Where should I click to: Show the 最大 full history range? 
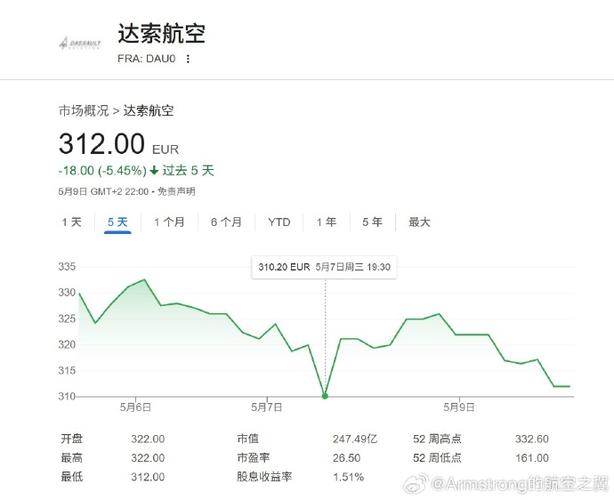click(x=419, y=222)
